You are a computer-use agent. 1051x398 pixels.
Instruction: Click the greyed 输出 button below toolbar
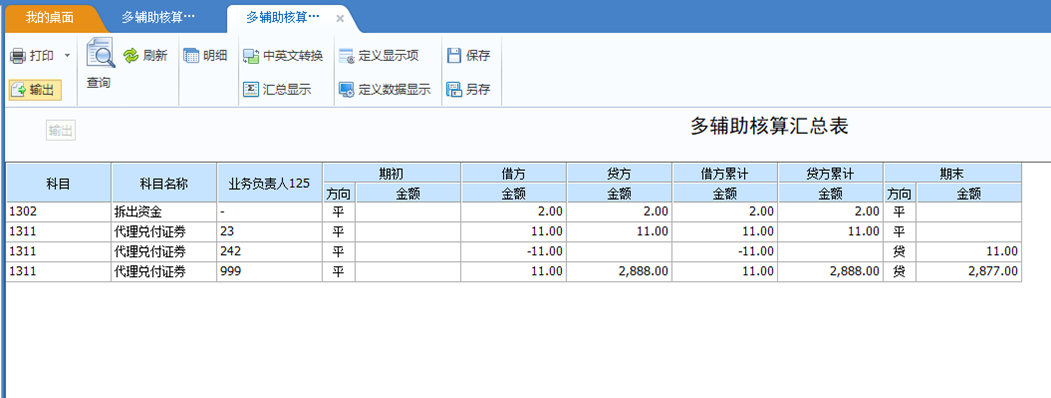click(x=61, y=131)
